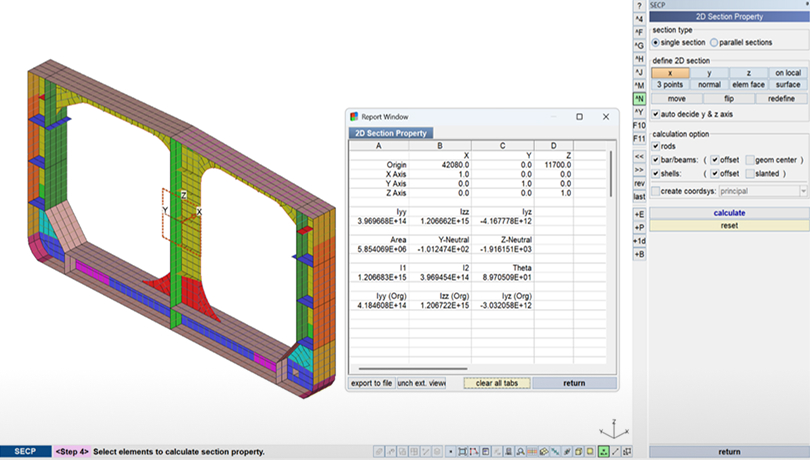The width and height of the screenshot is (810, 460).
Task: Click the << previous panel button
Action: 639,158
